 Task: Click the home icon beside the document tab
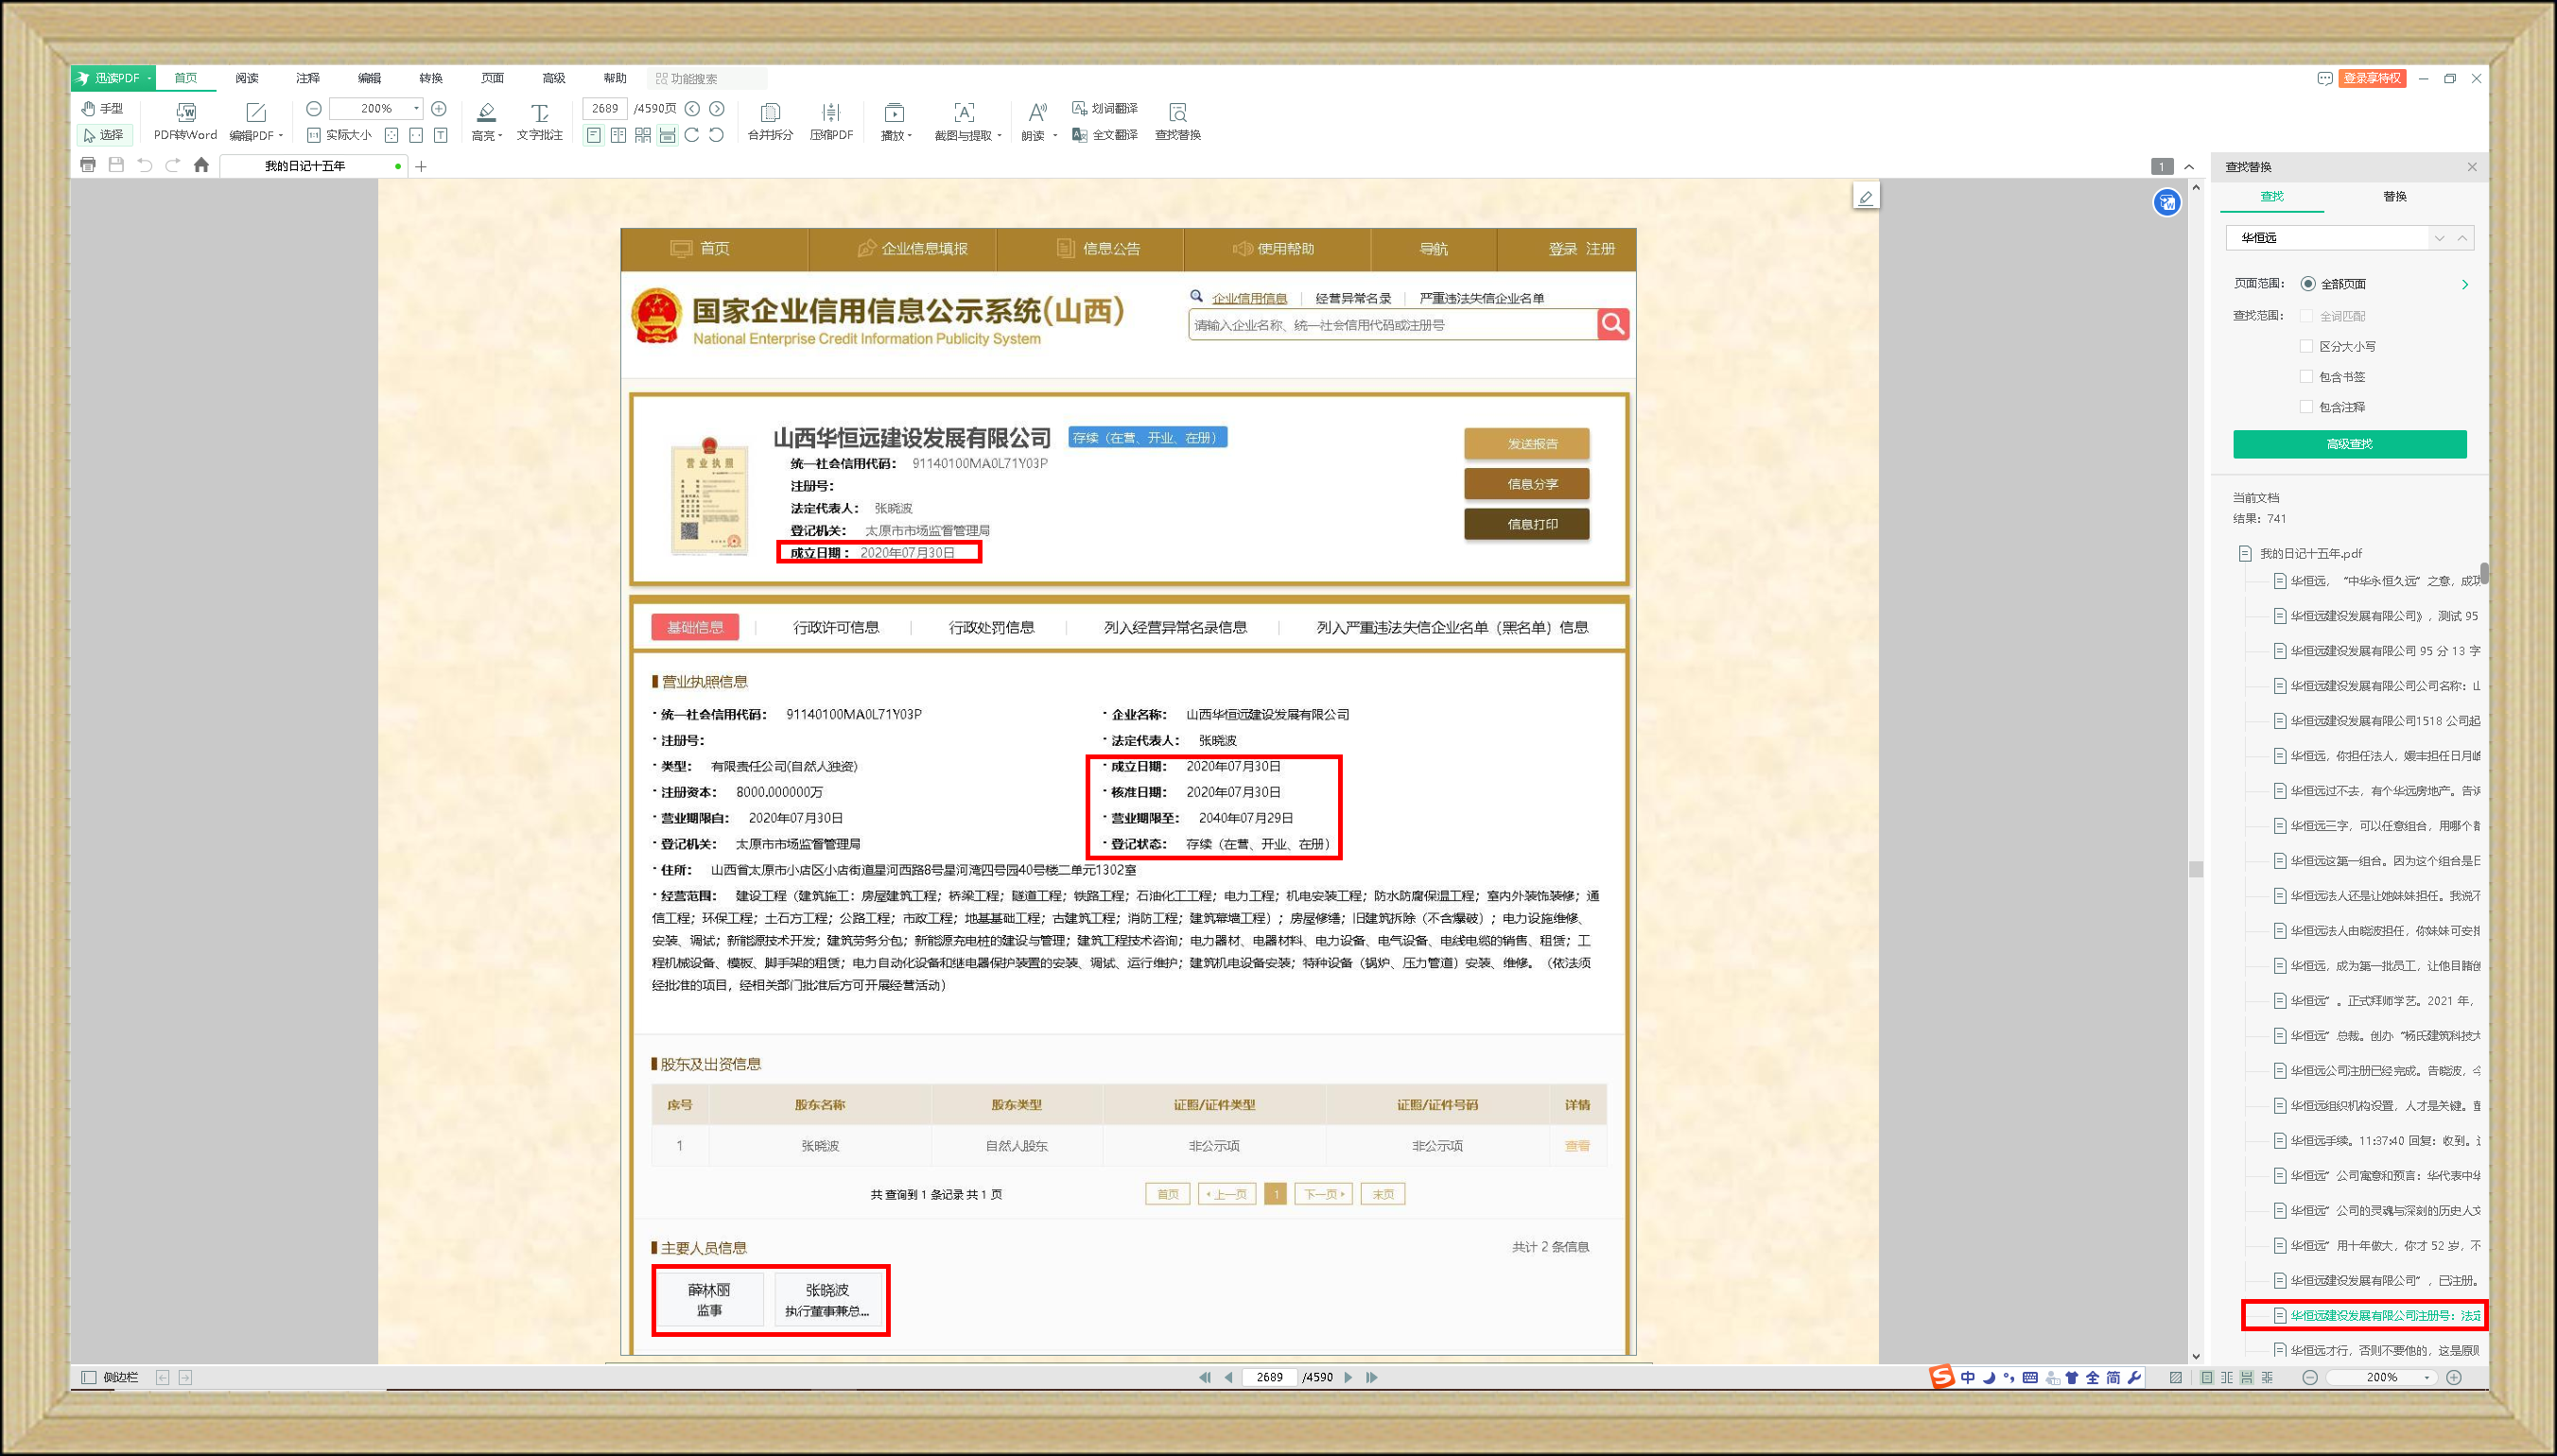(201, 165)
